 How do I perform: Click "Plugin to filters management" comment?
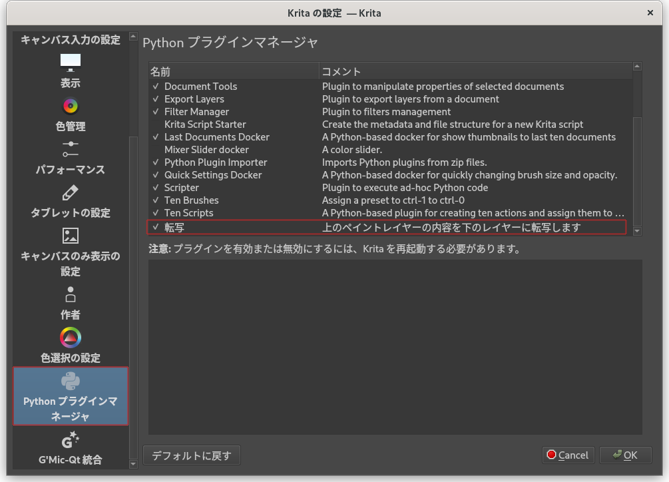pos(386,112)
